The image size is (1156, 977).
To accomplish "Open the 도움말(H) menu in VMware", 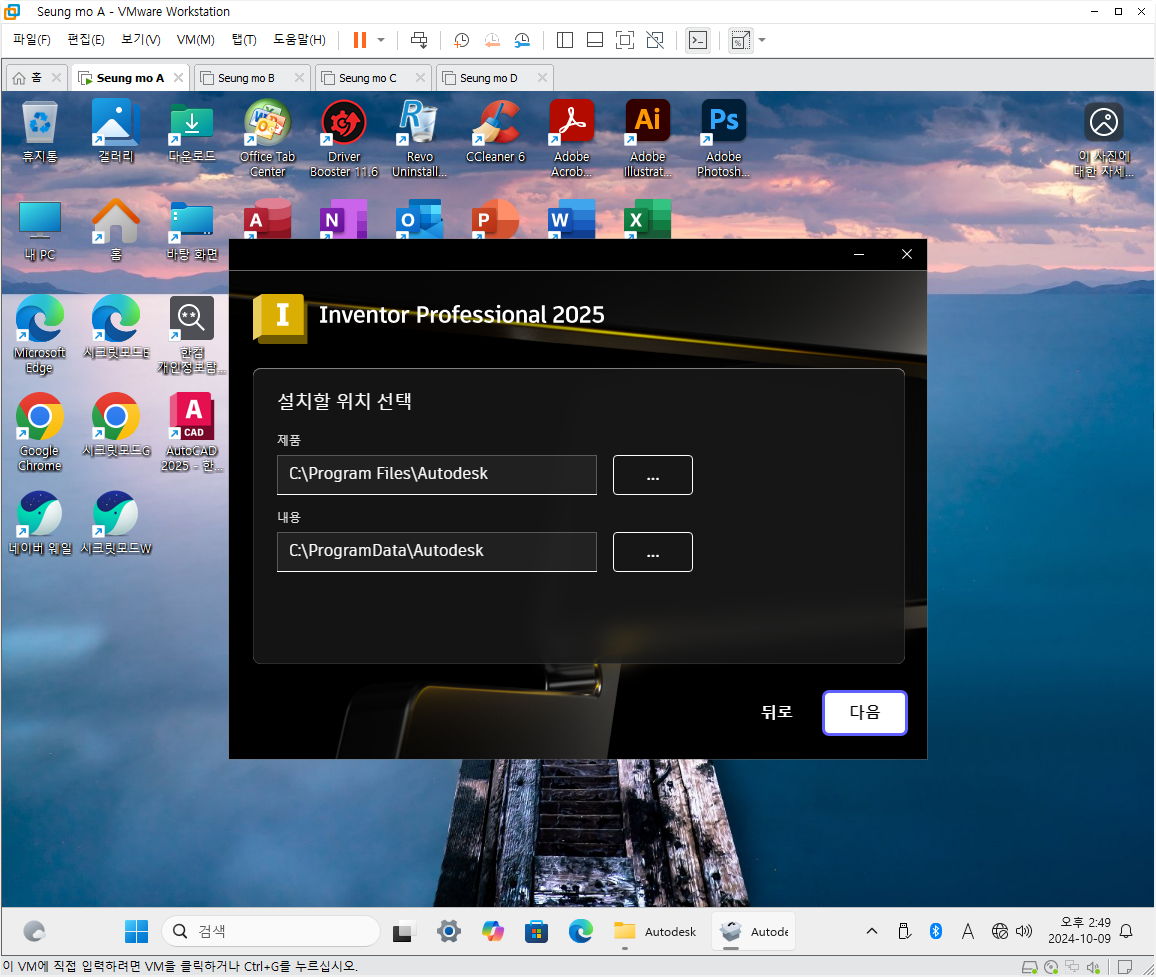I will [x=299, y=40].
